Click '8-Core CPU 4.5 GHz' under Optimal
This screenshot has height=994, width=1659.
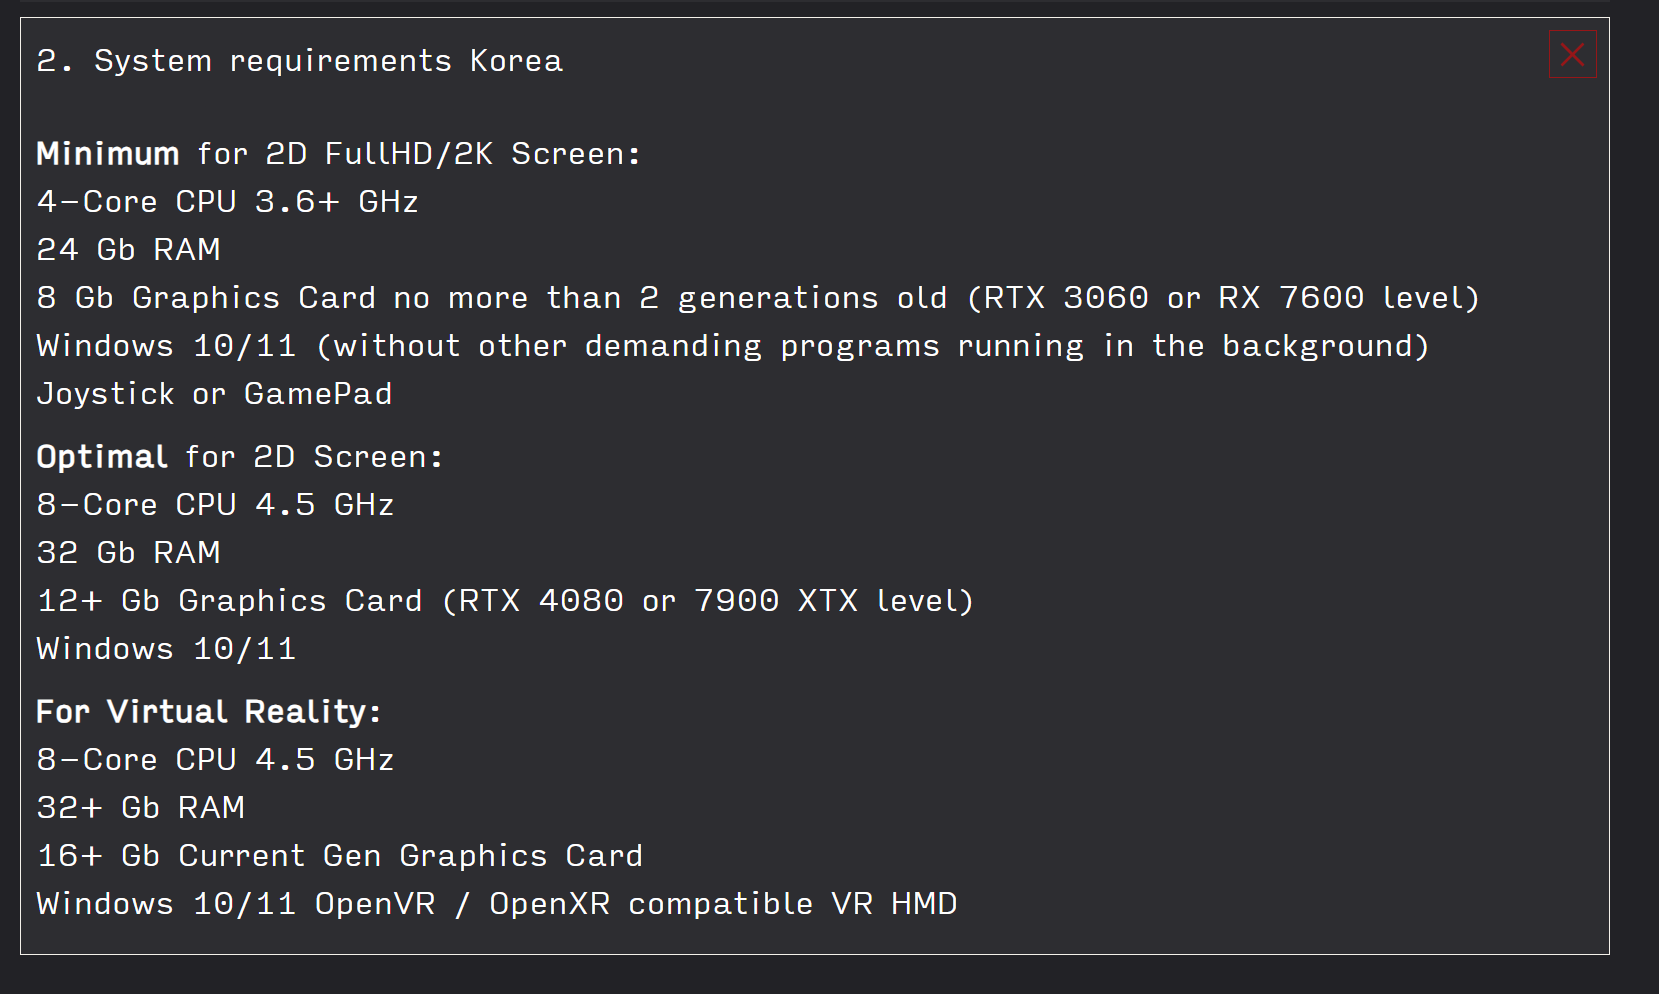pos(215,505)
